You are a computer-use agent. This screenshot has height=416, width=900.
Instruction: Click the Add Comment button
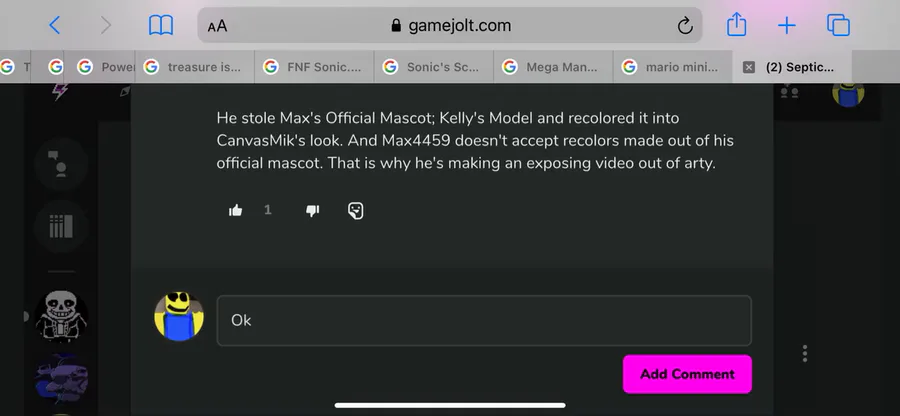point(687,374)
